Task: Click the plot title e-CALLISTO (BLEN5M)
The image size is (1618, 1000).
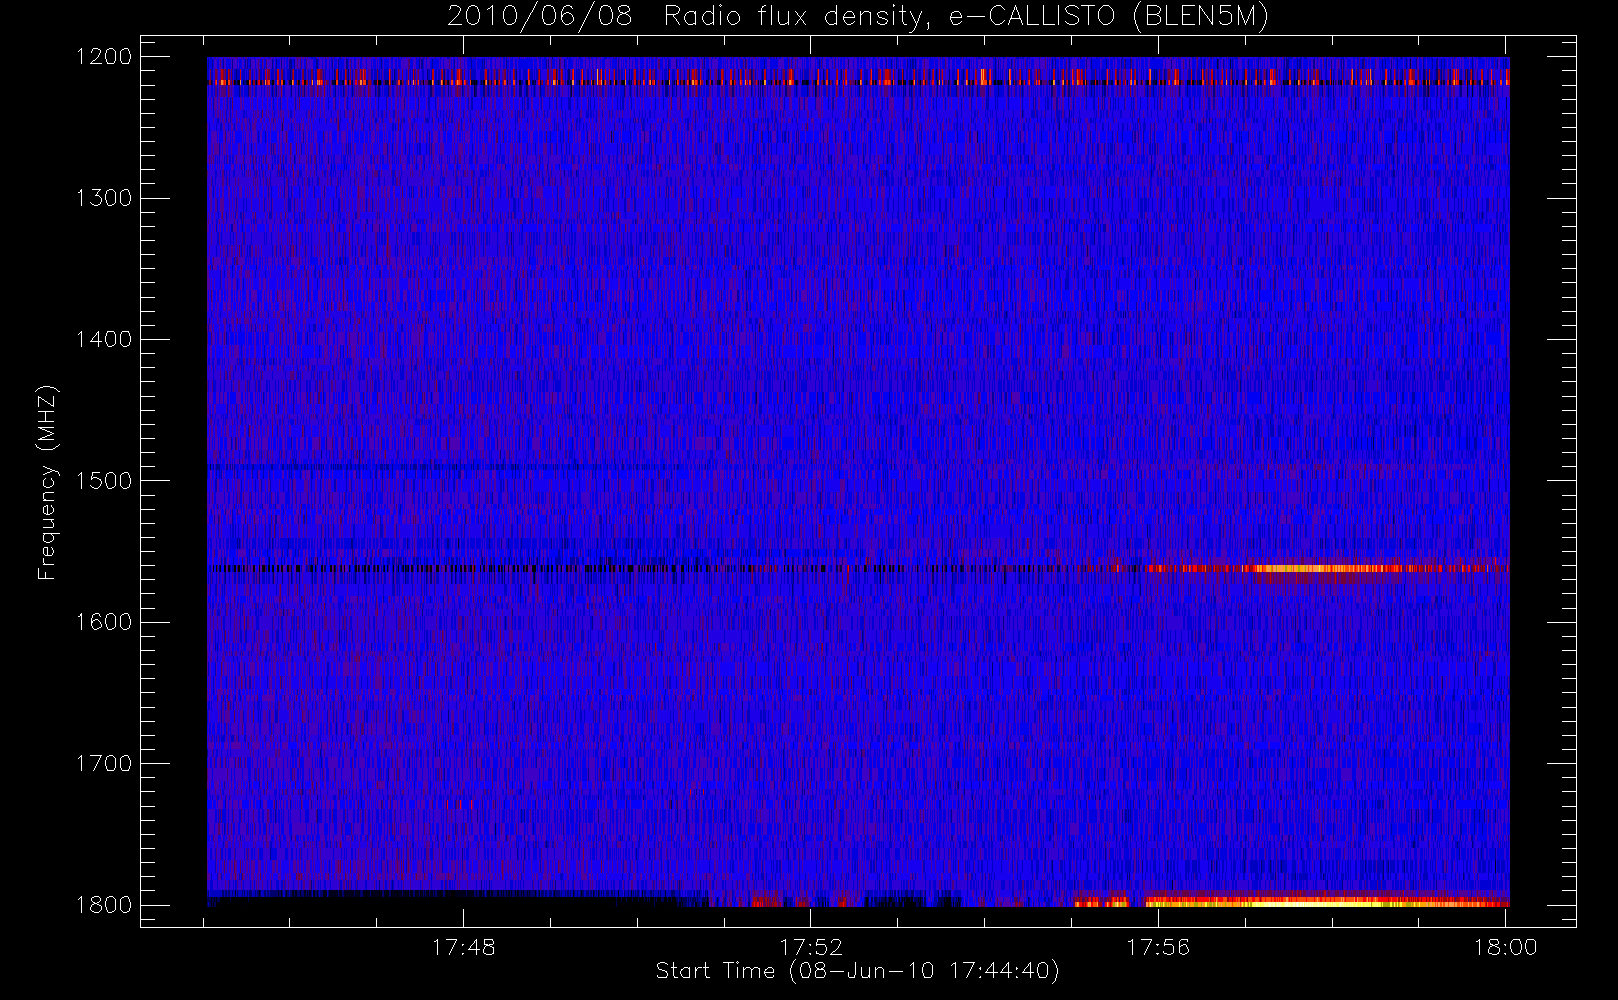Action: [x=1109, y=16]
